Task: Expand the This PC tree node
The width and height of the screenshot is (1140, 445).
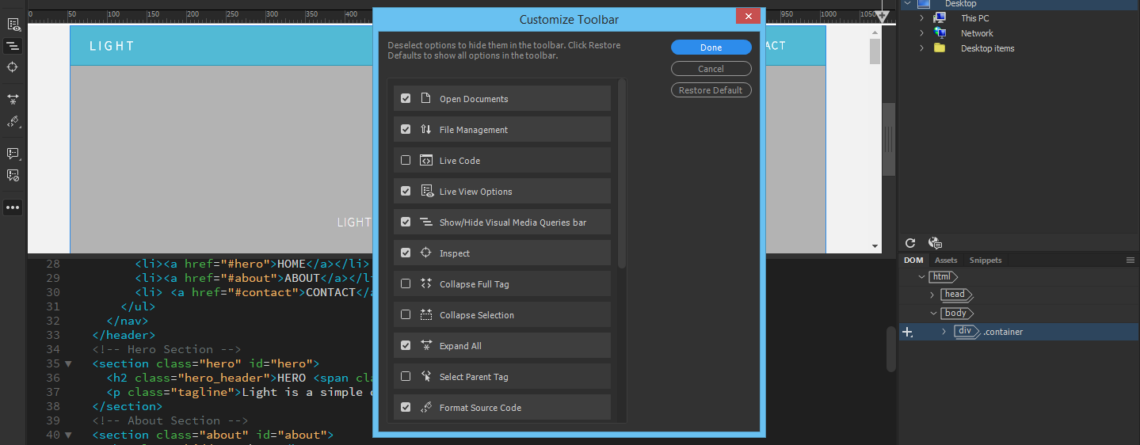Action: [921, 18]
